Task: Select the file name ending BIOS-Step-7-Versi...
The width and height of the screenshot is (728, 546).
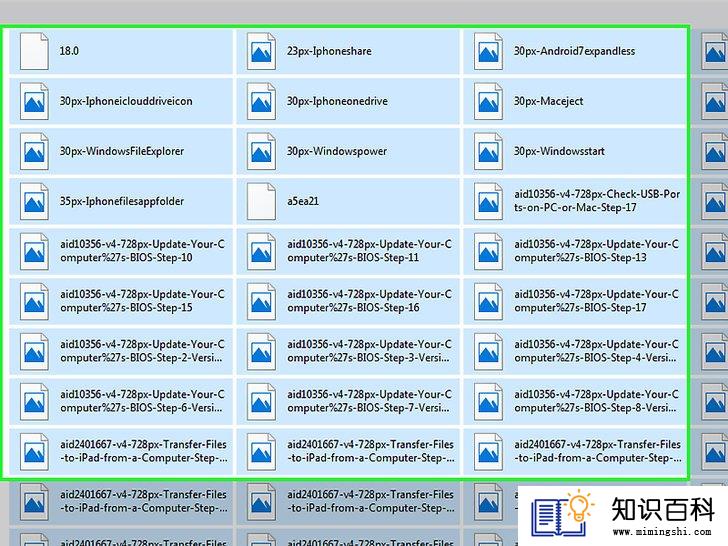Action: pyautogui.click(x=370, y=401)
